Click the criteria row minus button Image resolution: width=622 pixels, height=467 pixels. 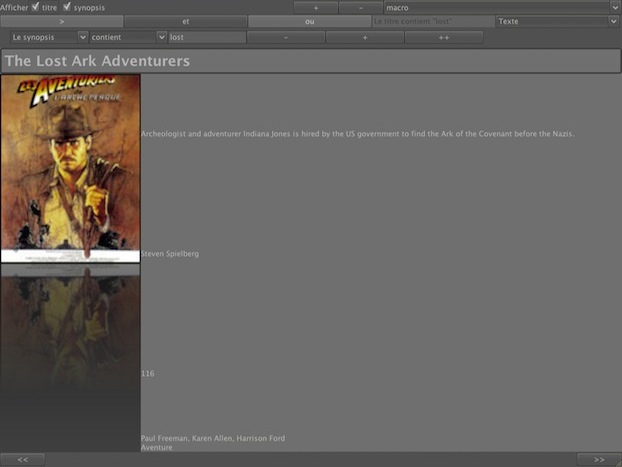tap(286, 37)
